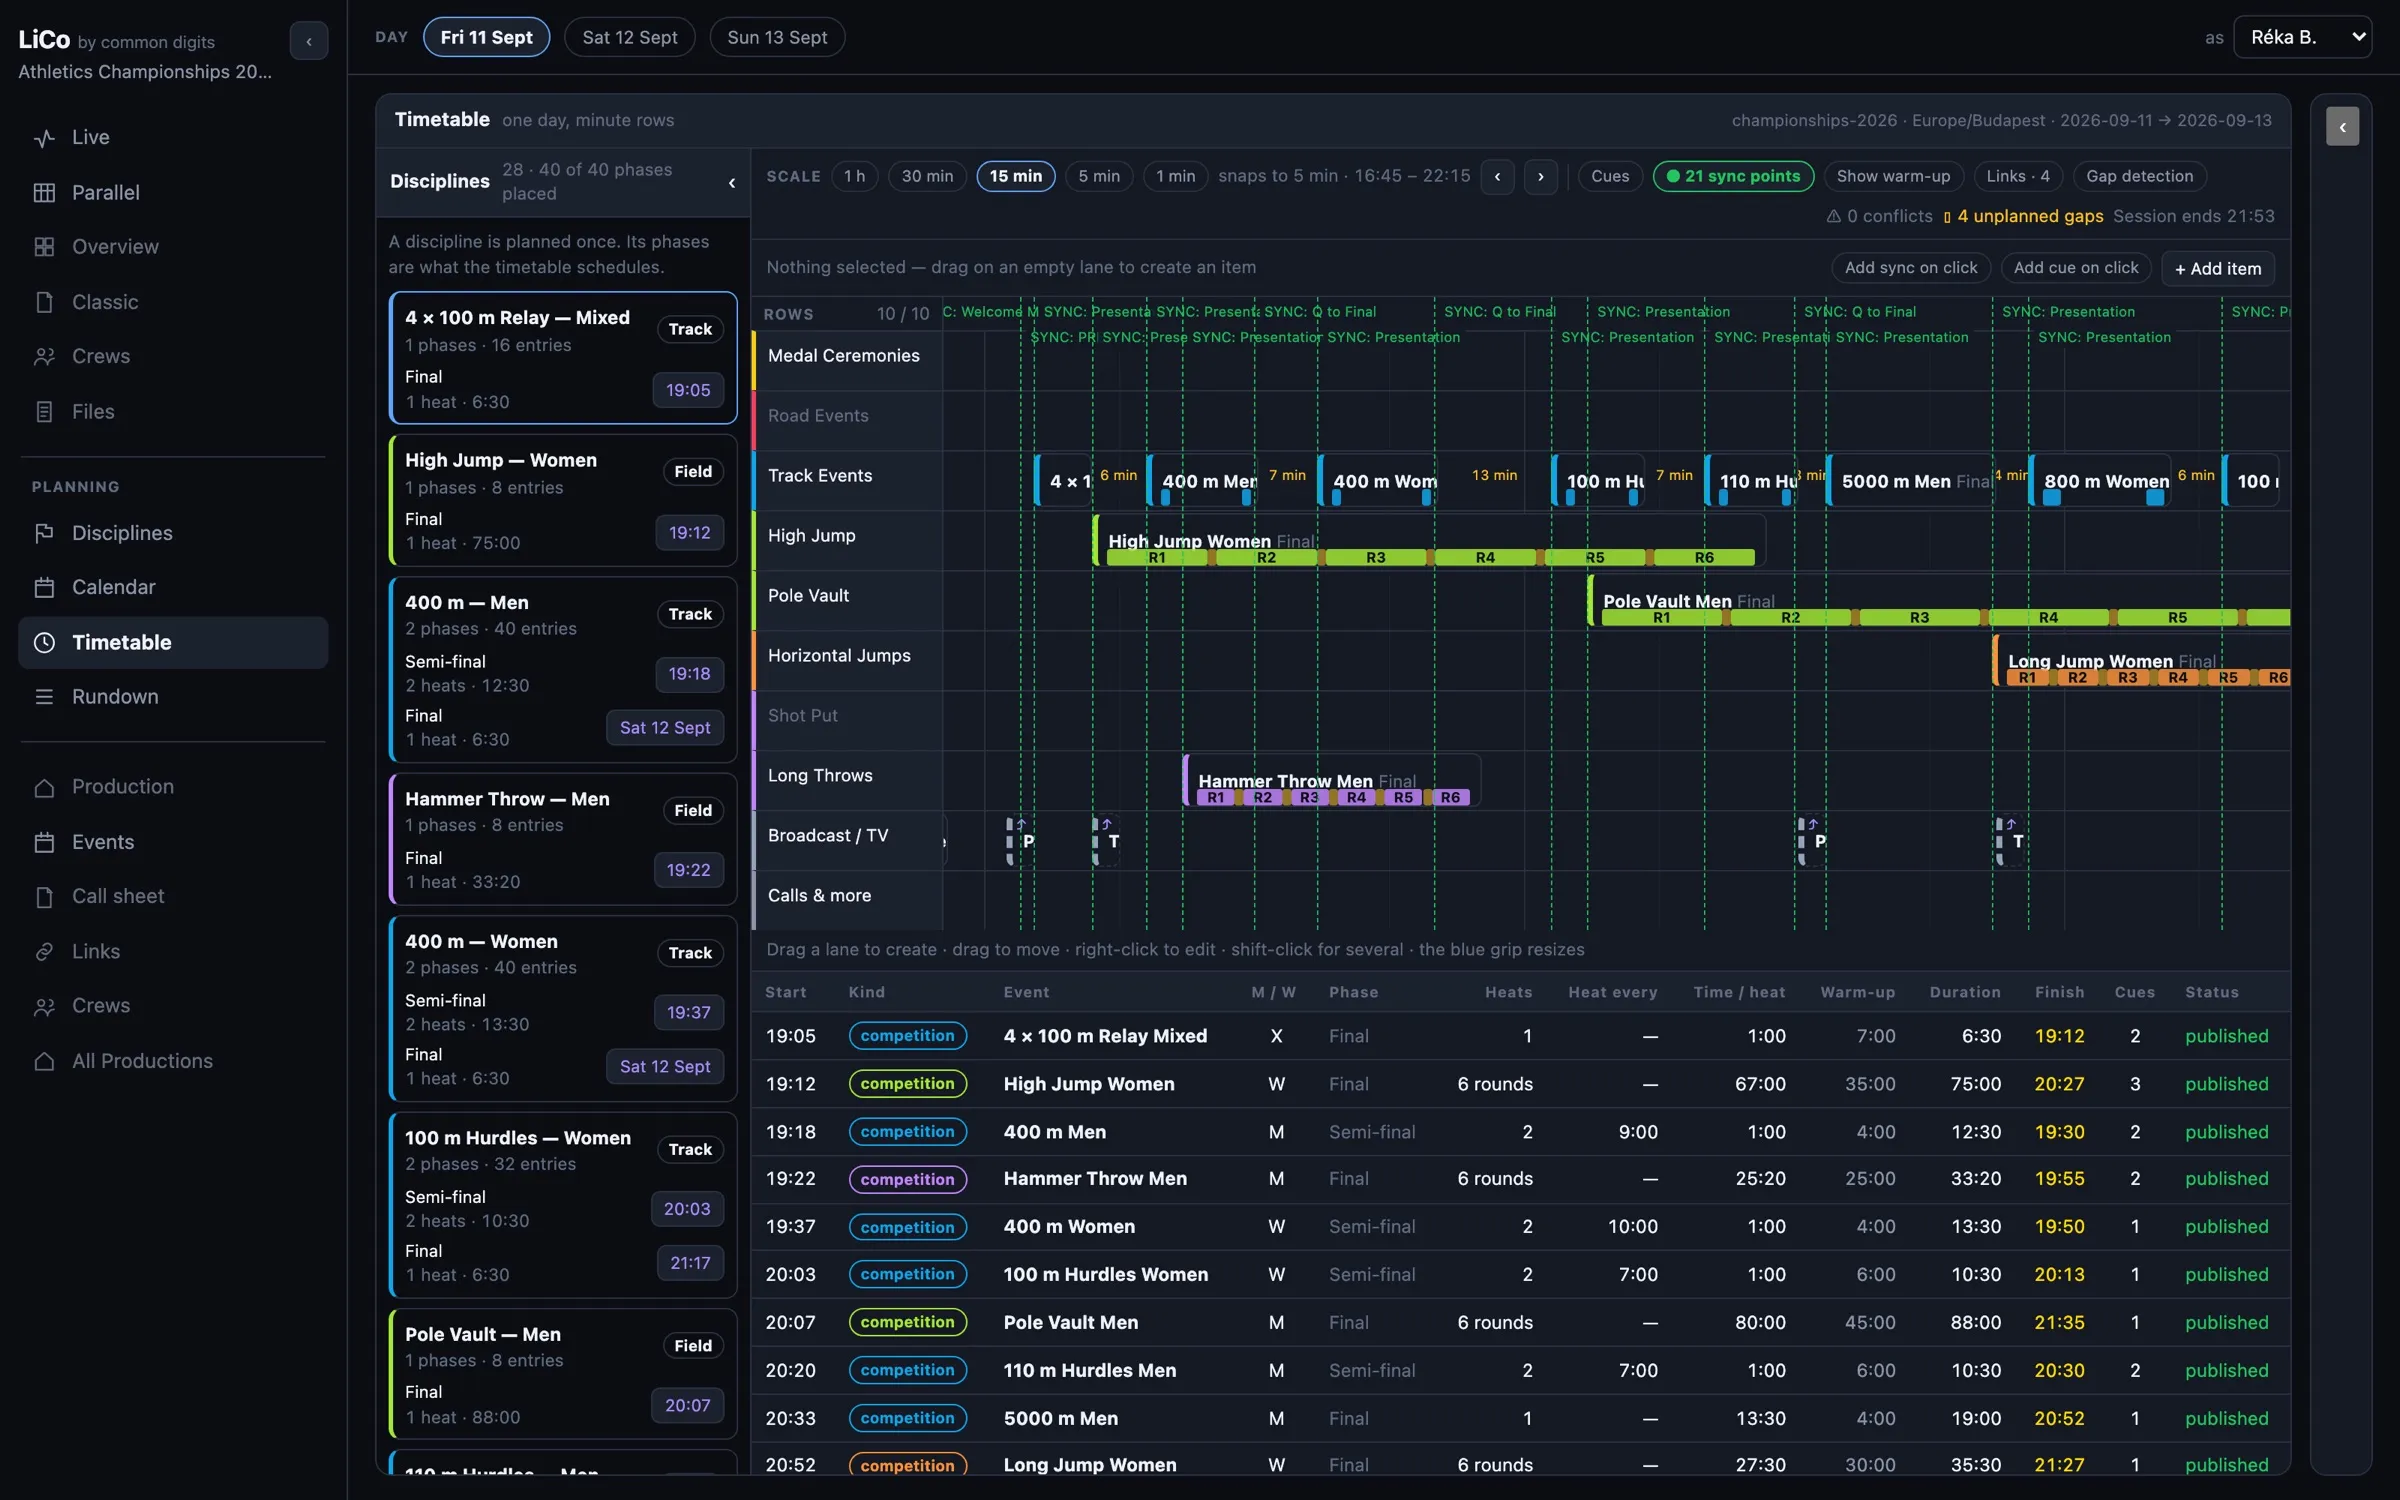Expand the right side panel
The width and height of the screenshot is (2400, 1500).
[2342, 127]
